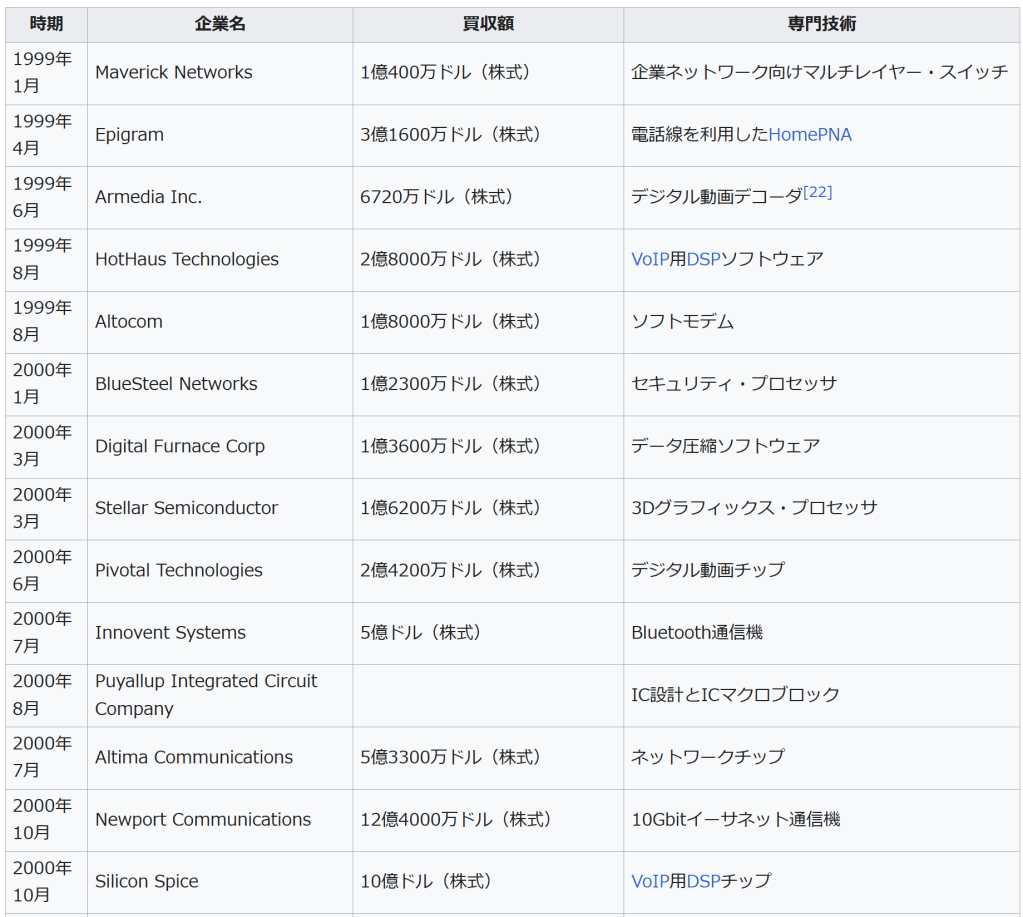This screenshot has height=917, width=1023.
Task: Click the 専門技術 column header
Action: click(821, 24)
